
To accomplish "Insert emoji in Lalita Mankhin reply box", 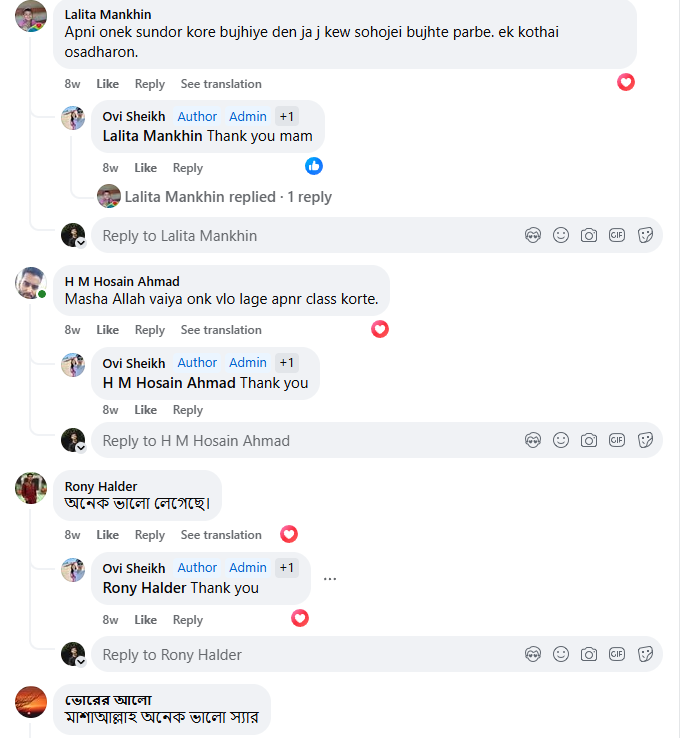I will click(561, 235).
